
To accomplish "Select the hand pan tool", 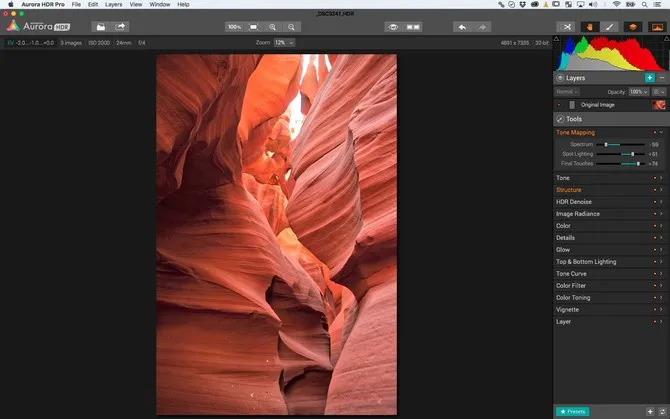I will tap(589, 27).
